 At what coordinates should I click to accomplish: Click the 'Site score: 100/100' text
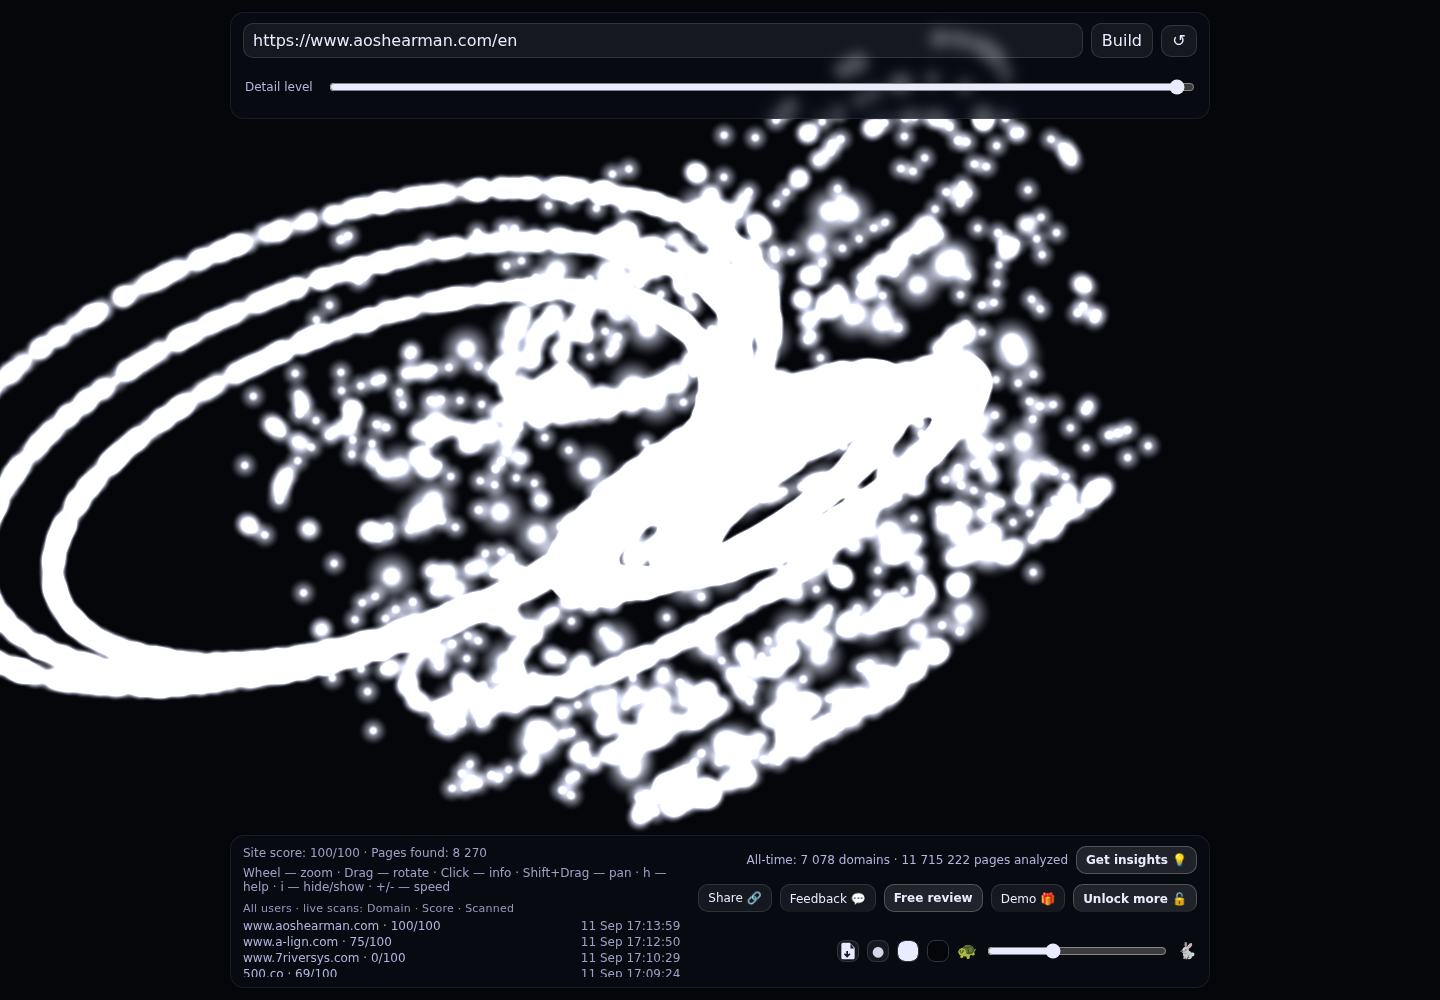(x=301, y=853)
